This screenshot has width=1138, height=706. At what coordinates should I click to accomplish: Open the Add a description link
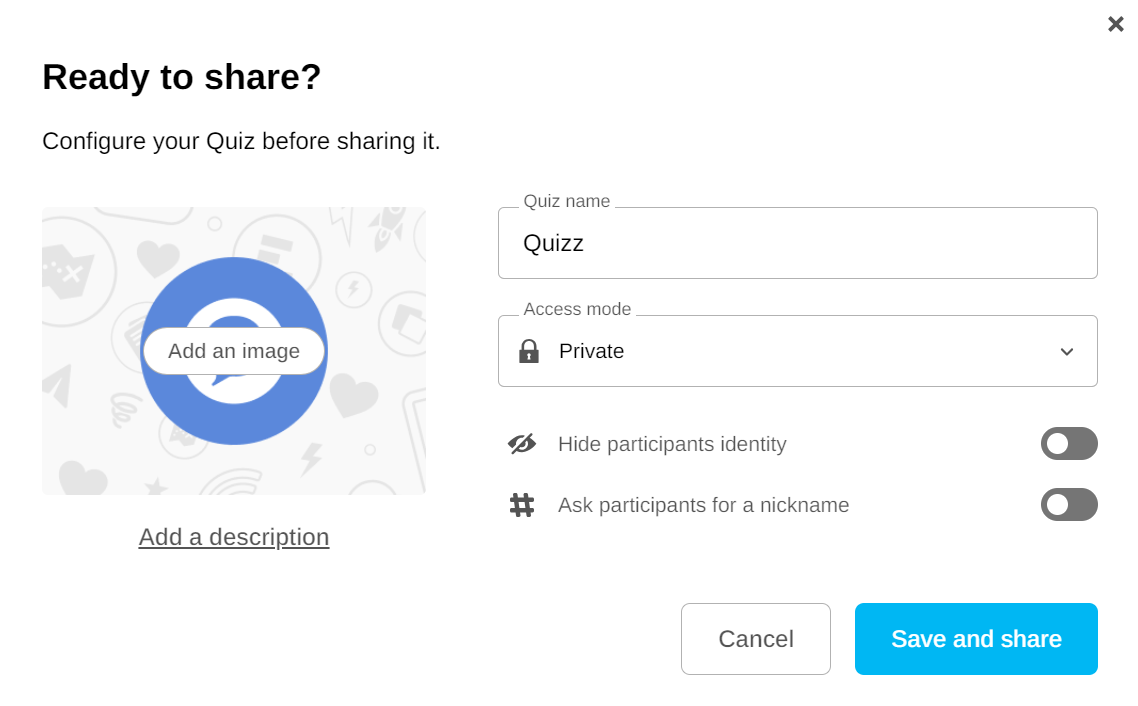(234, 537)
